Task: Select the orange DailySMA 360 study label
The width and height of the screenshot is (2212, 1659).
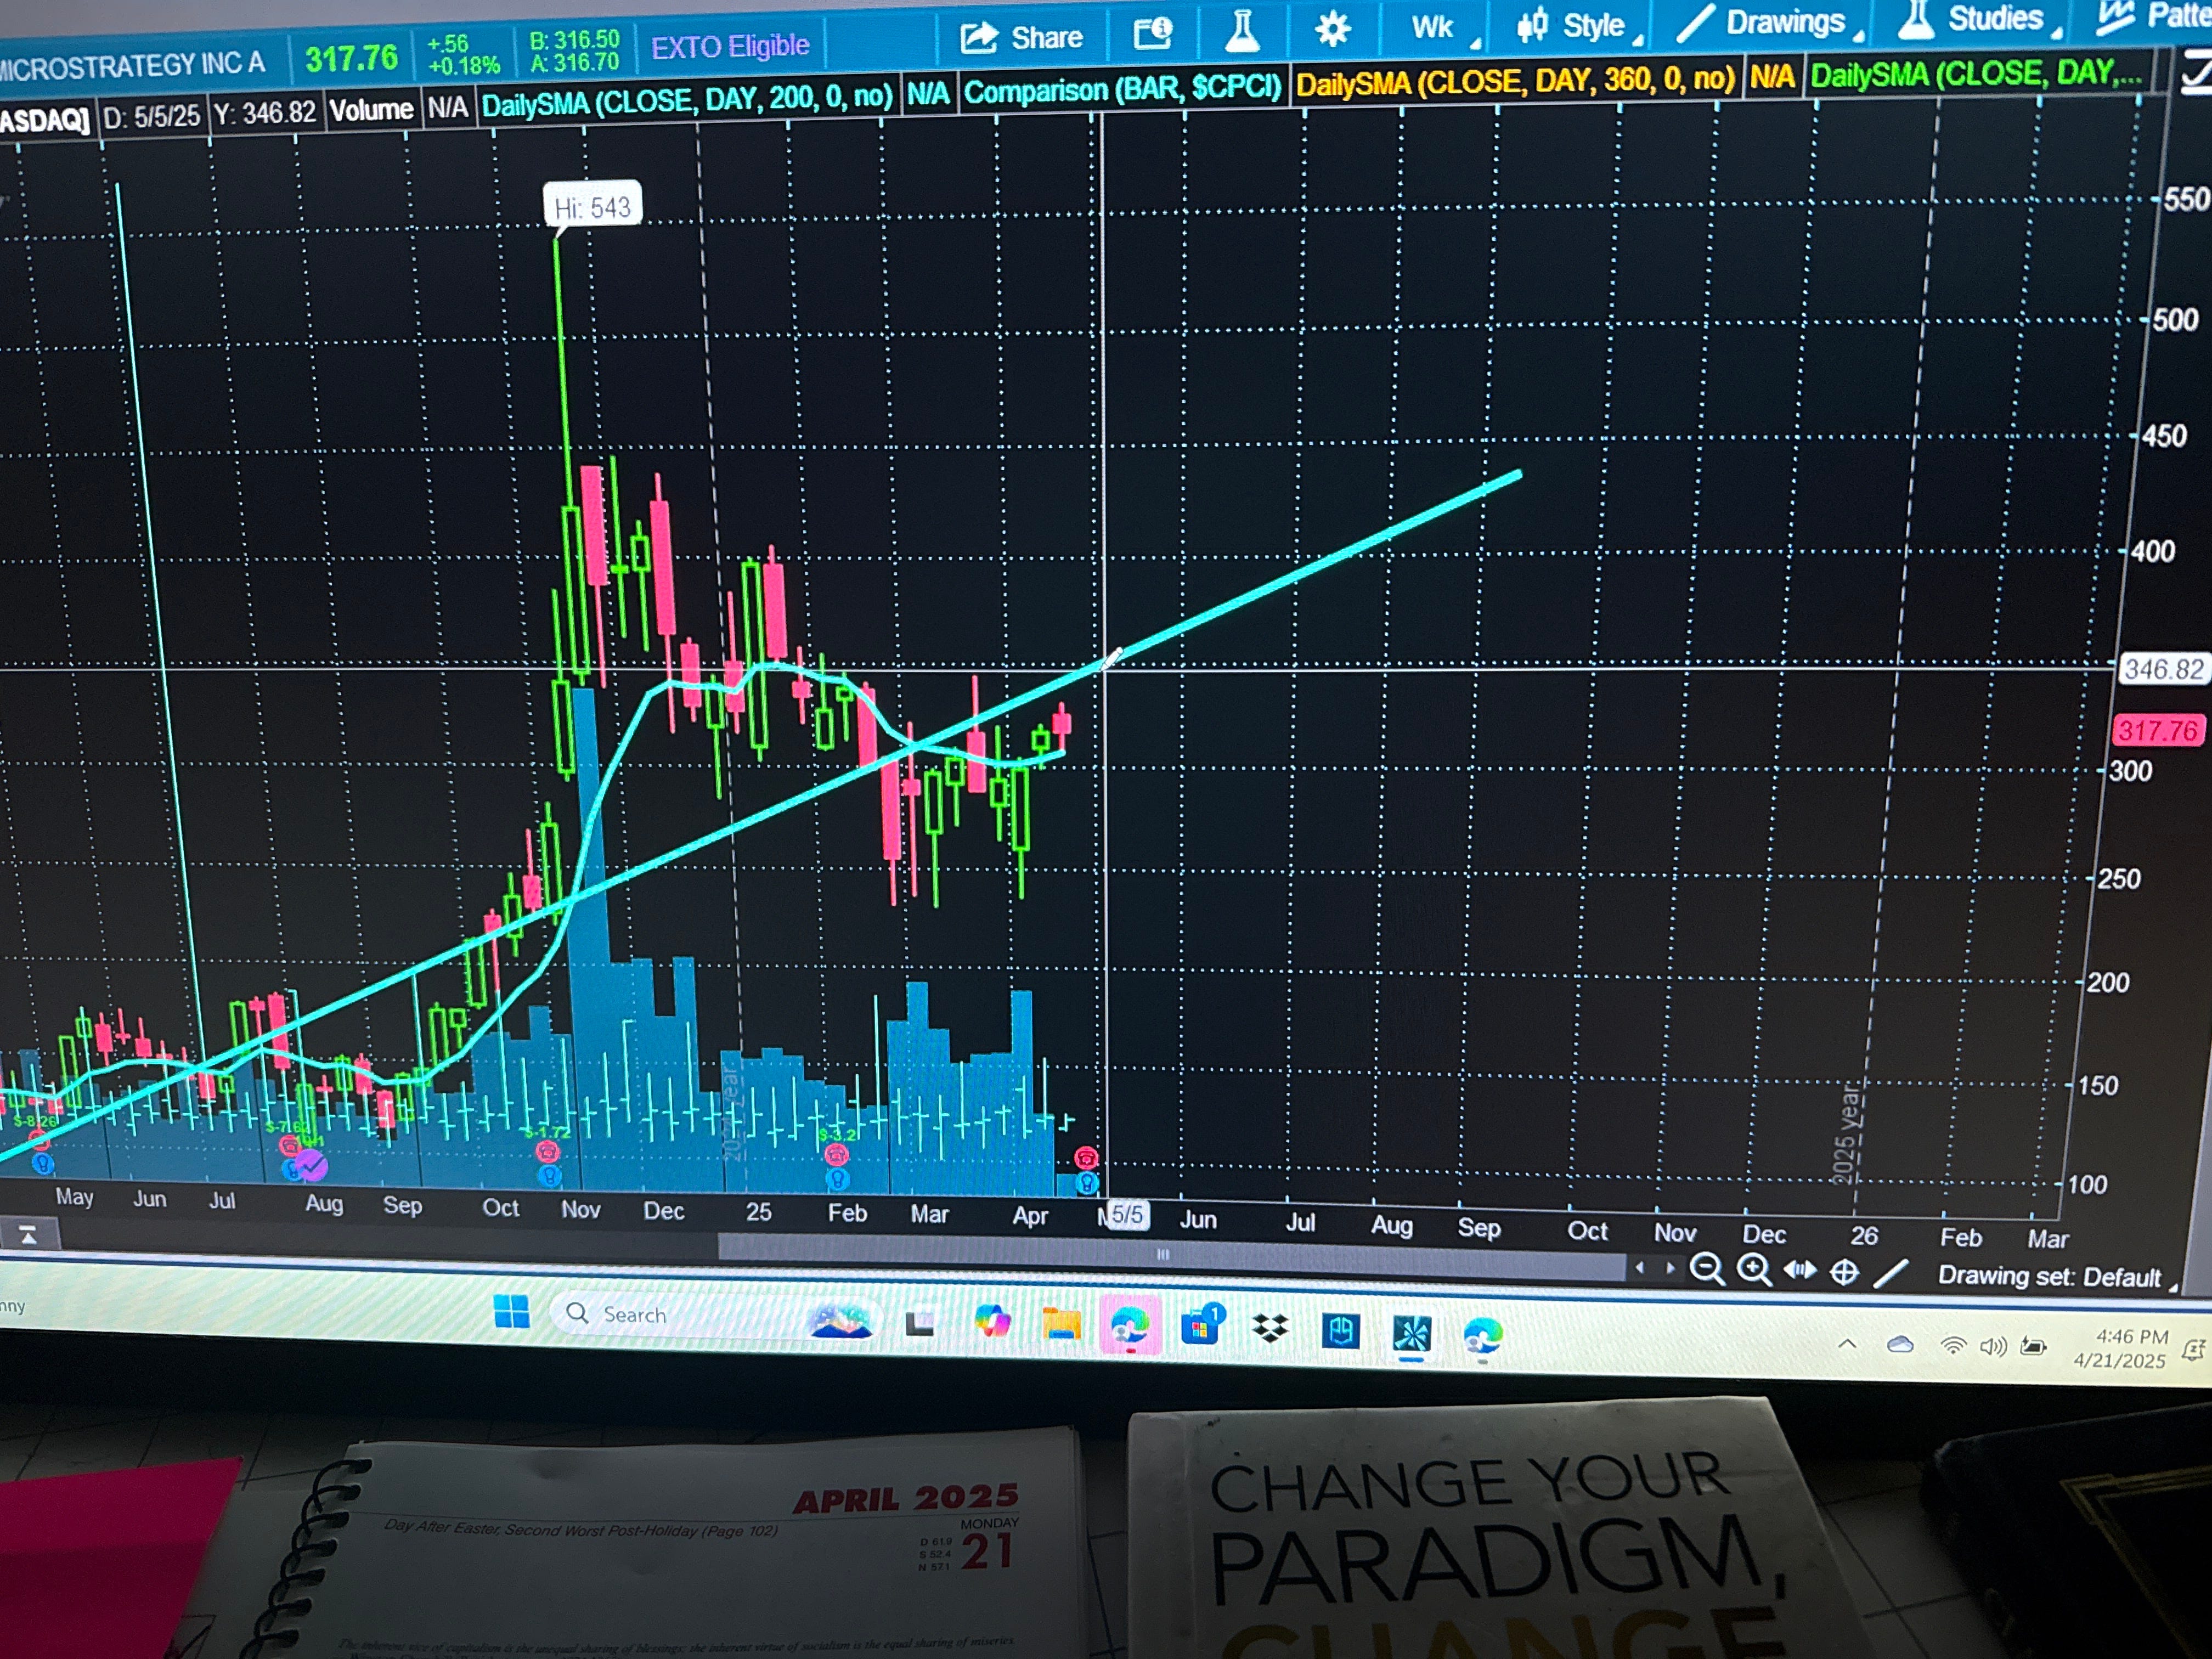Action: 1515,82
